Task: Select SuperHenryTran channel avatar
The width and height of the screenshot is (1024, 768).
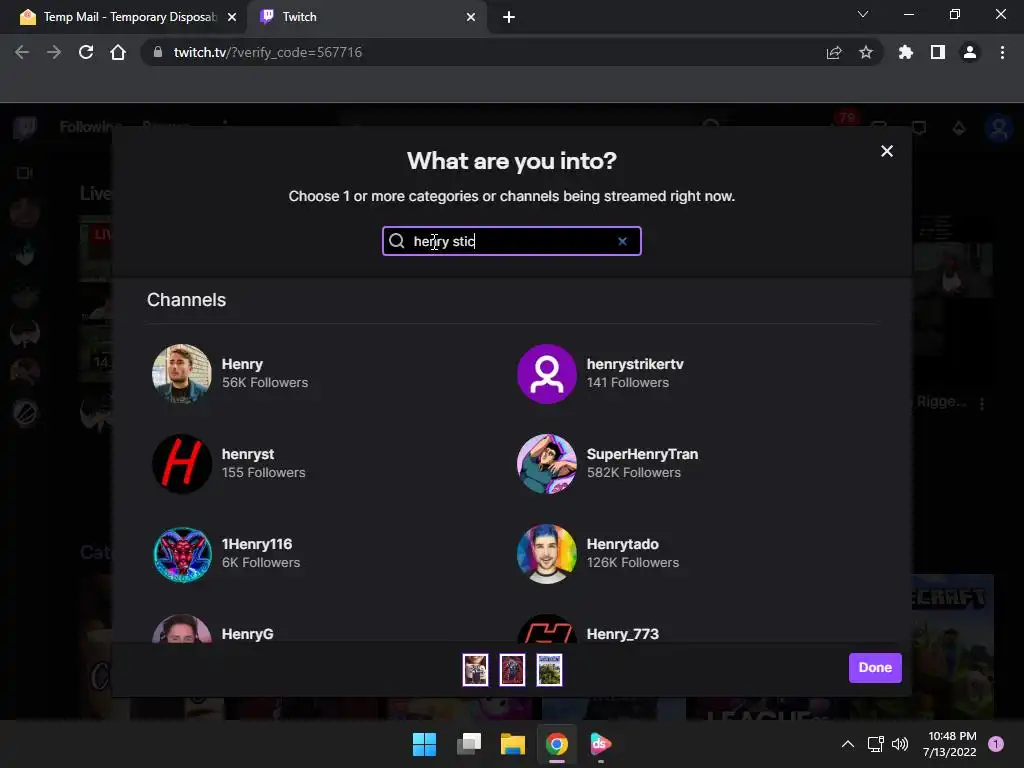Action: pyautogui.click(x=547, y=464)
